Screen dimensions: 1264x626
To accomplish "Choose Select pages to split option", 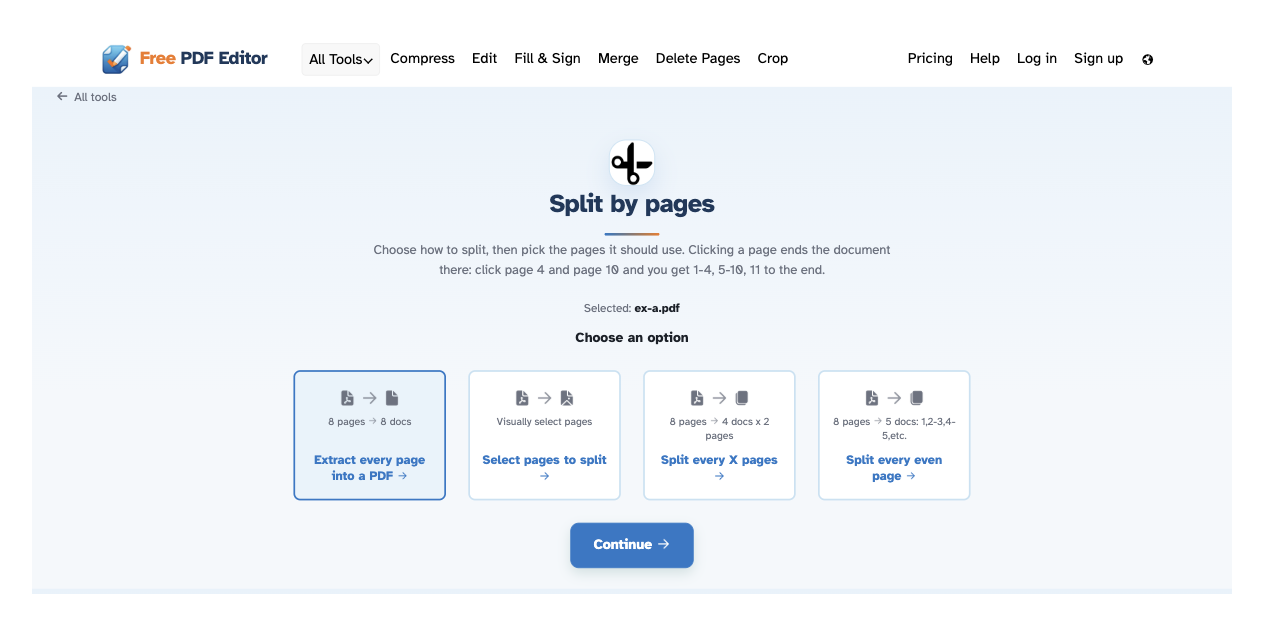I will (x=544, y=435).
